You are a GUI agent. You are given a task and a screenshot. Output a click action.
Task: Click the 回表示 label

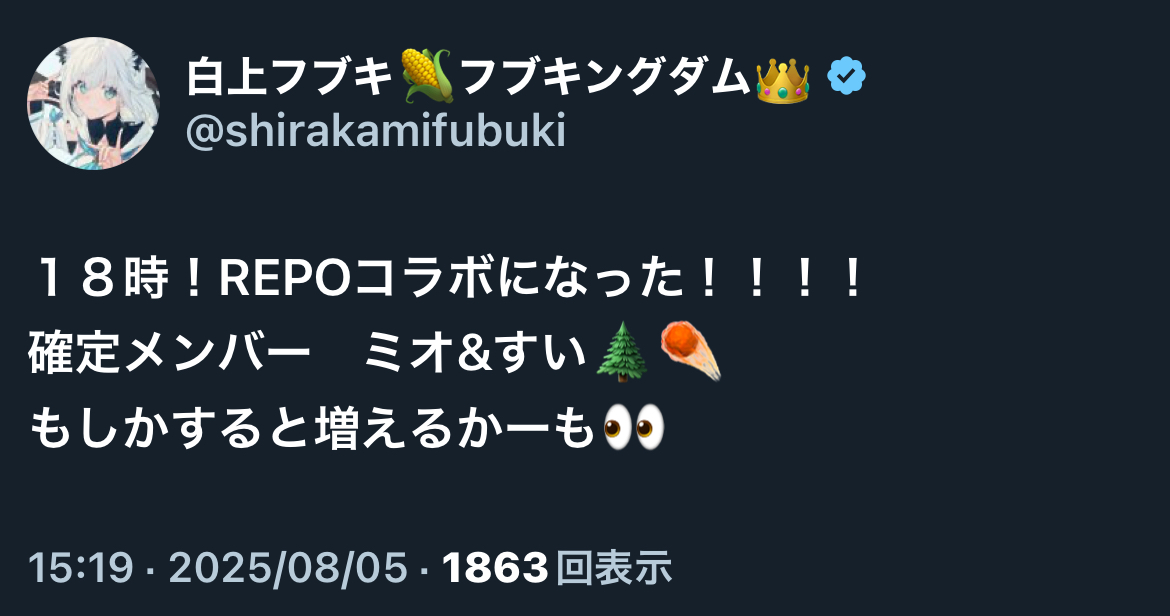click(613, 568)
